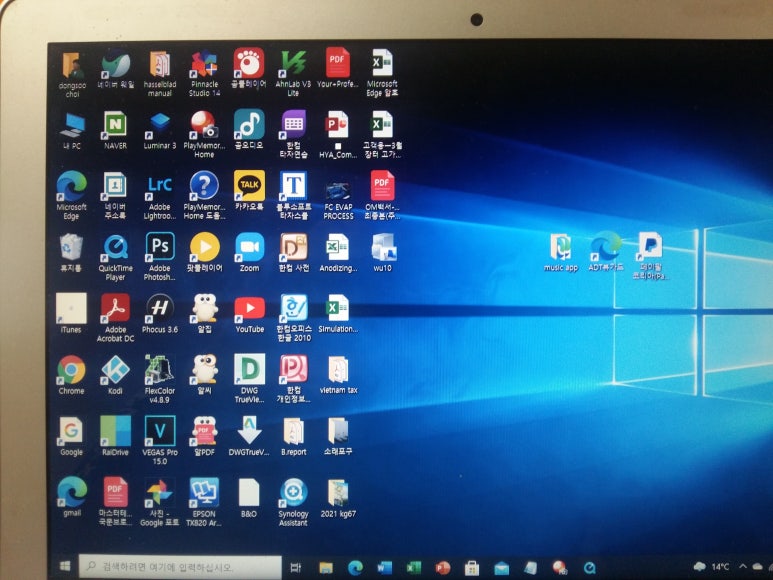This screenshot has height=580, width=773.
Task: Open the Kodi shortcut
Action: (x=115, y=375)
